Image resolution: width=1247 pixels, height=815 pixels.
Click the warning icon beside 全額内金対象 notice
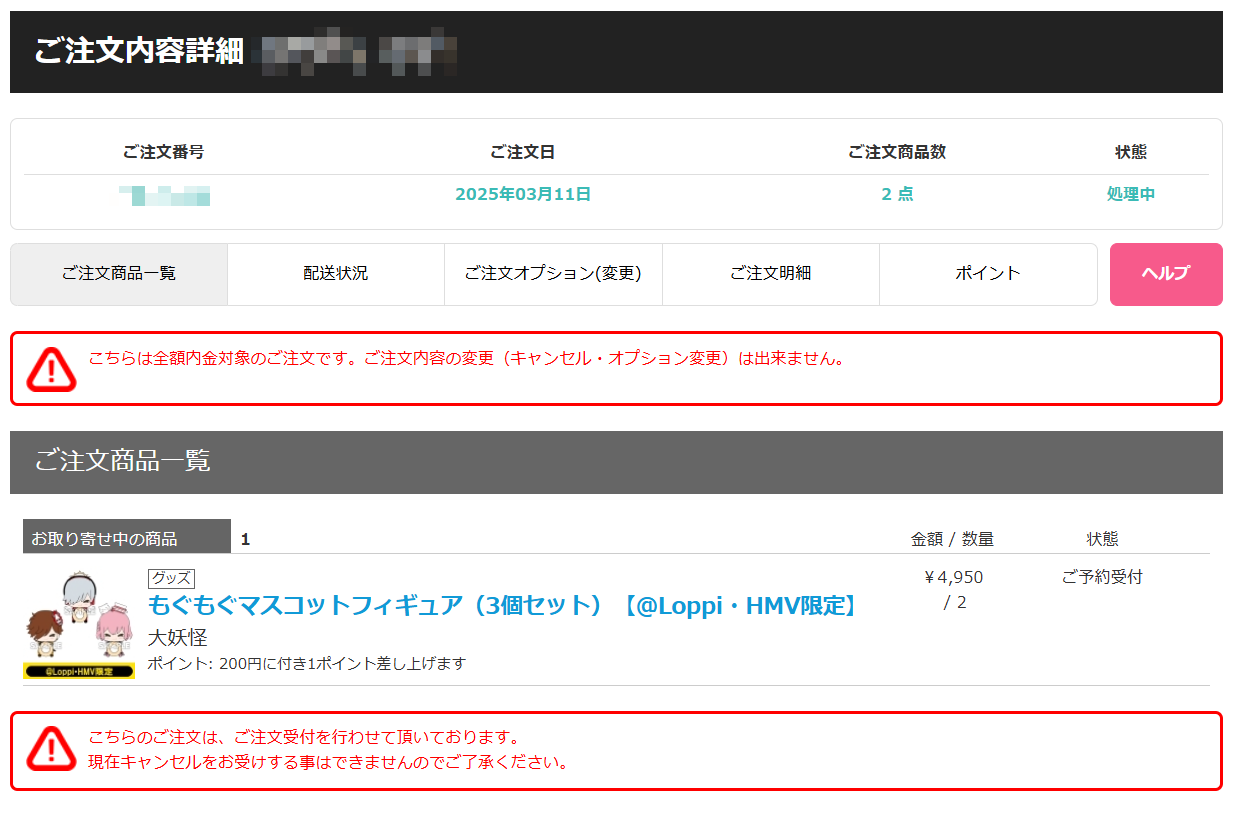pos(51,368)
